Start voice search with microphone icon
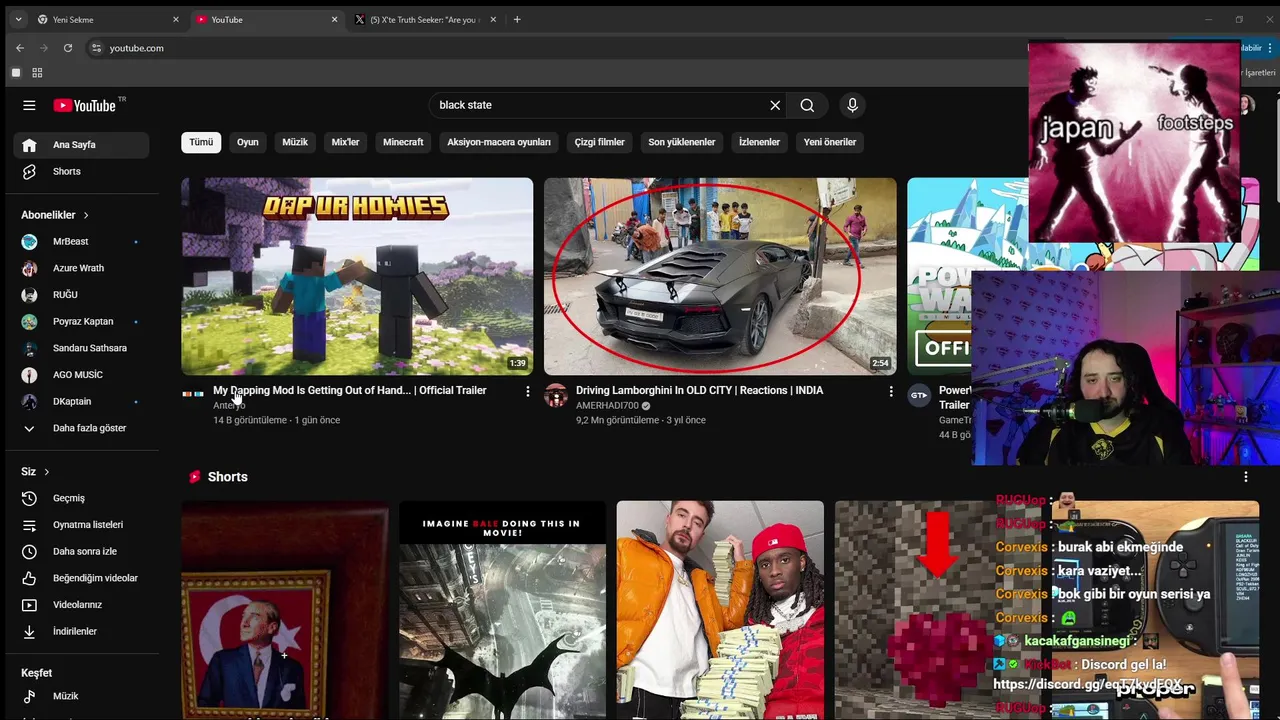 click(x=852, y=105)
